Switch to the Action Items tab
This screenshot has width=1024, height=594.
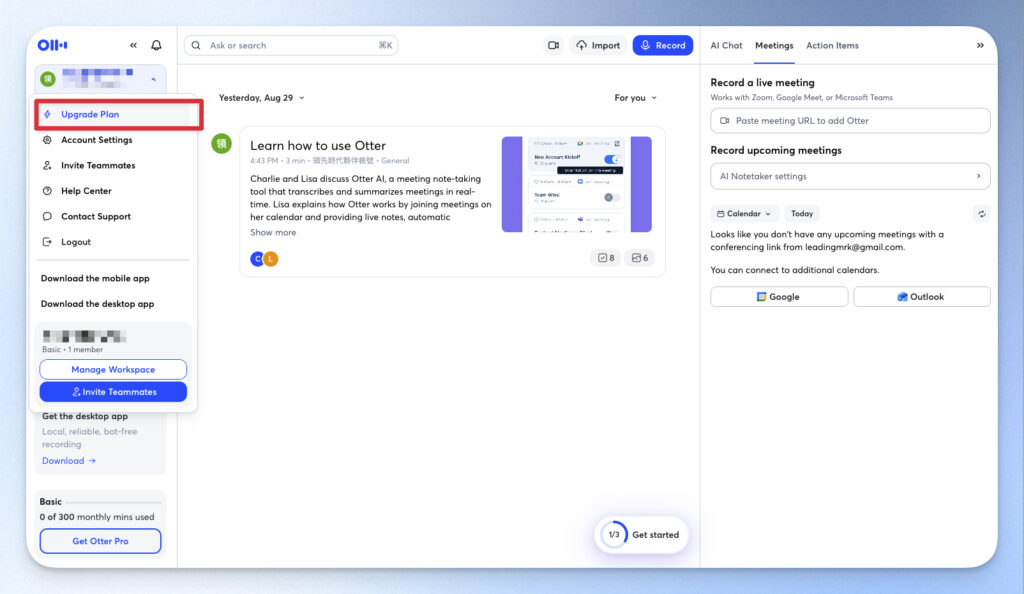(832, 46)
